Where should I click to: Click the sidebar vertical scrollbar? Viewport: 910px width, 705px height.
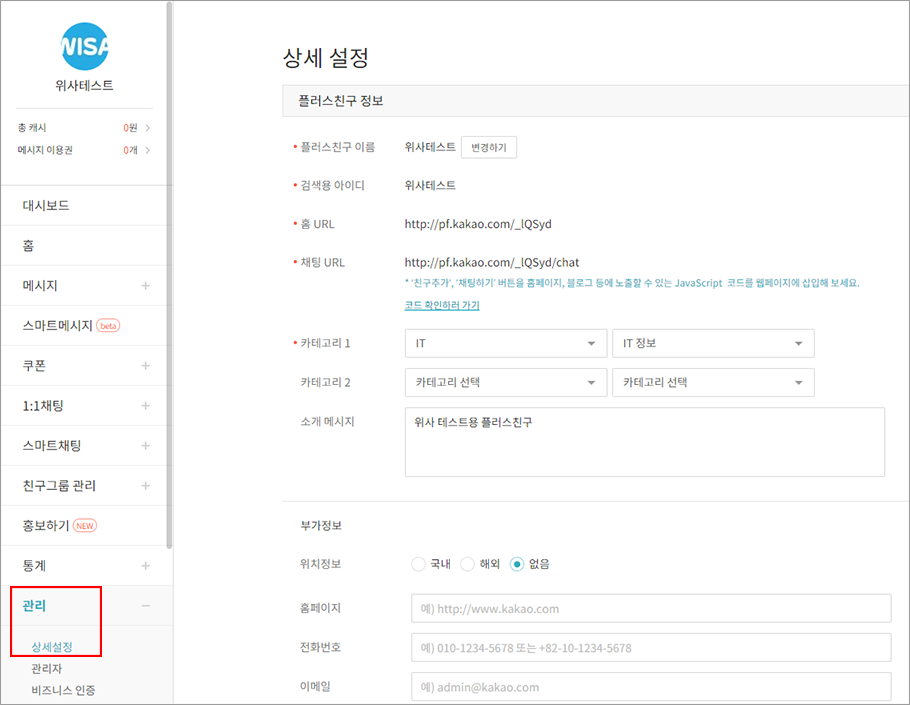(169, 276)
